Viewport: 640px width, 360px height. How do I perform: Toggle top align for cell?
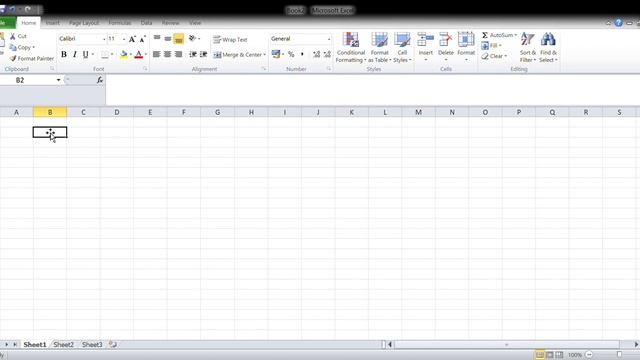(157, 38)
